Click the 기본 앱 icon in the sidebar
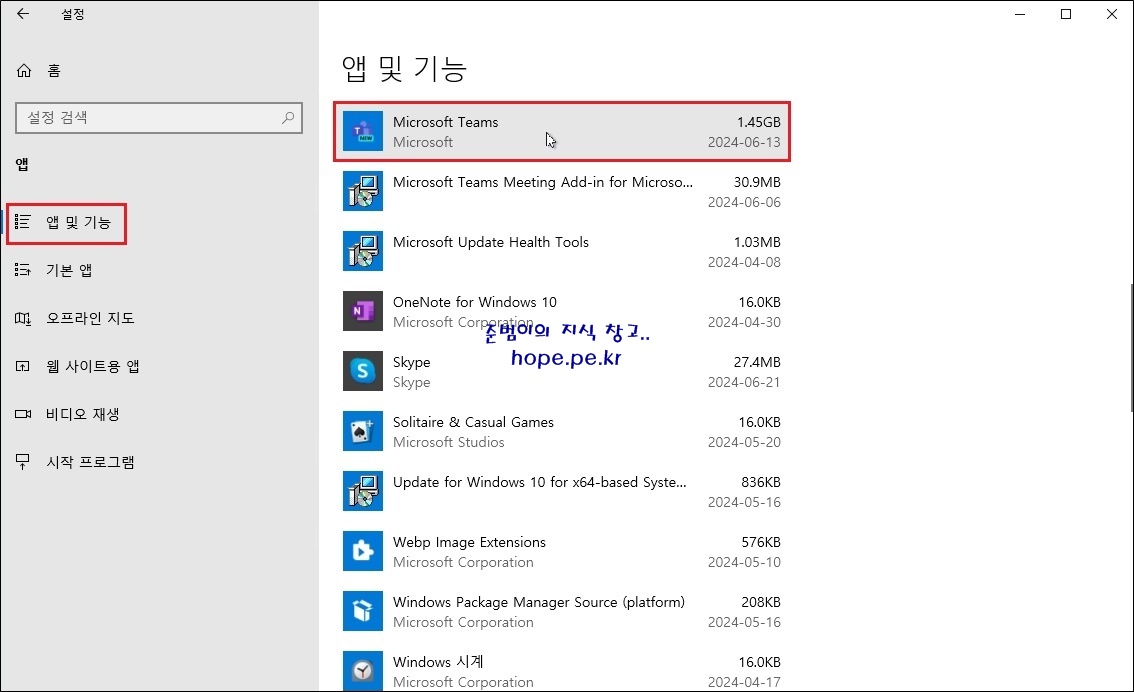1134x692 pixels. (x=23, y=270)
